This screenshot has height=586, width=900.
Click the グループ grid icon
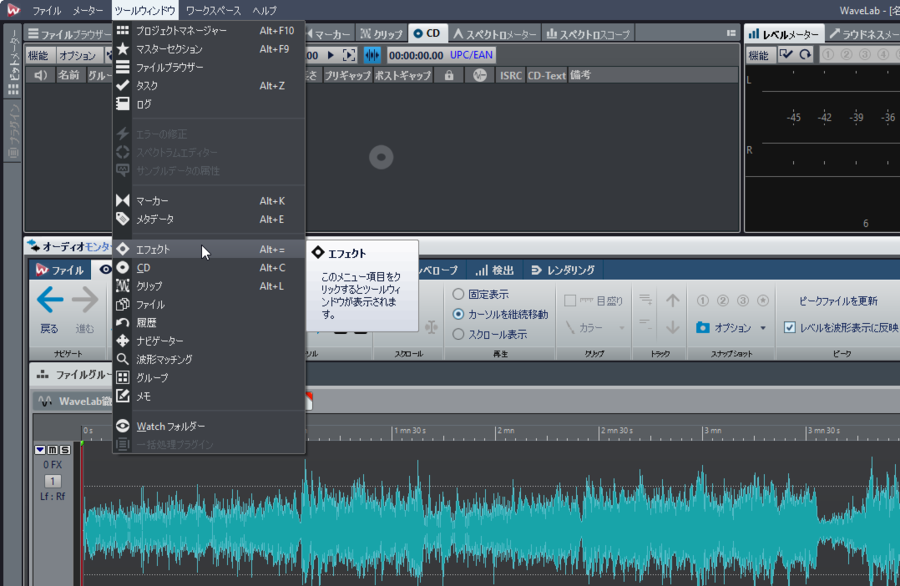tap(122, 378)
